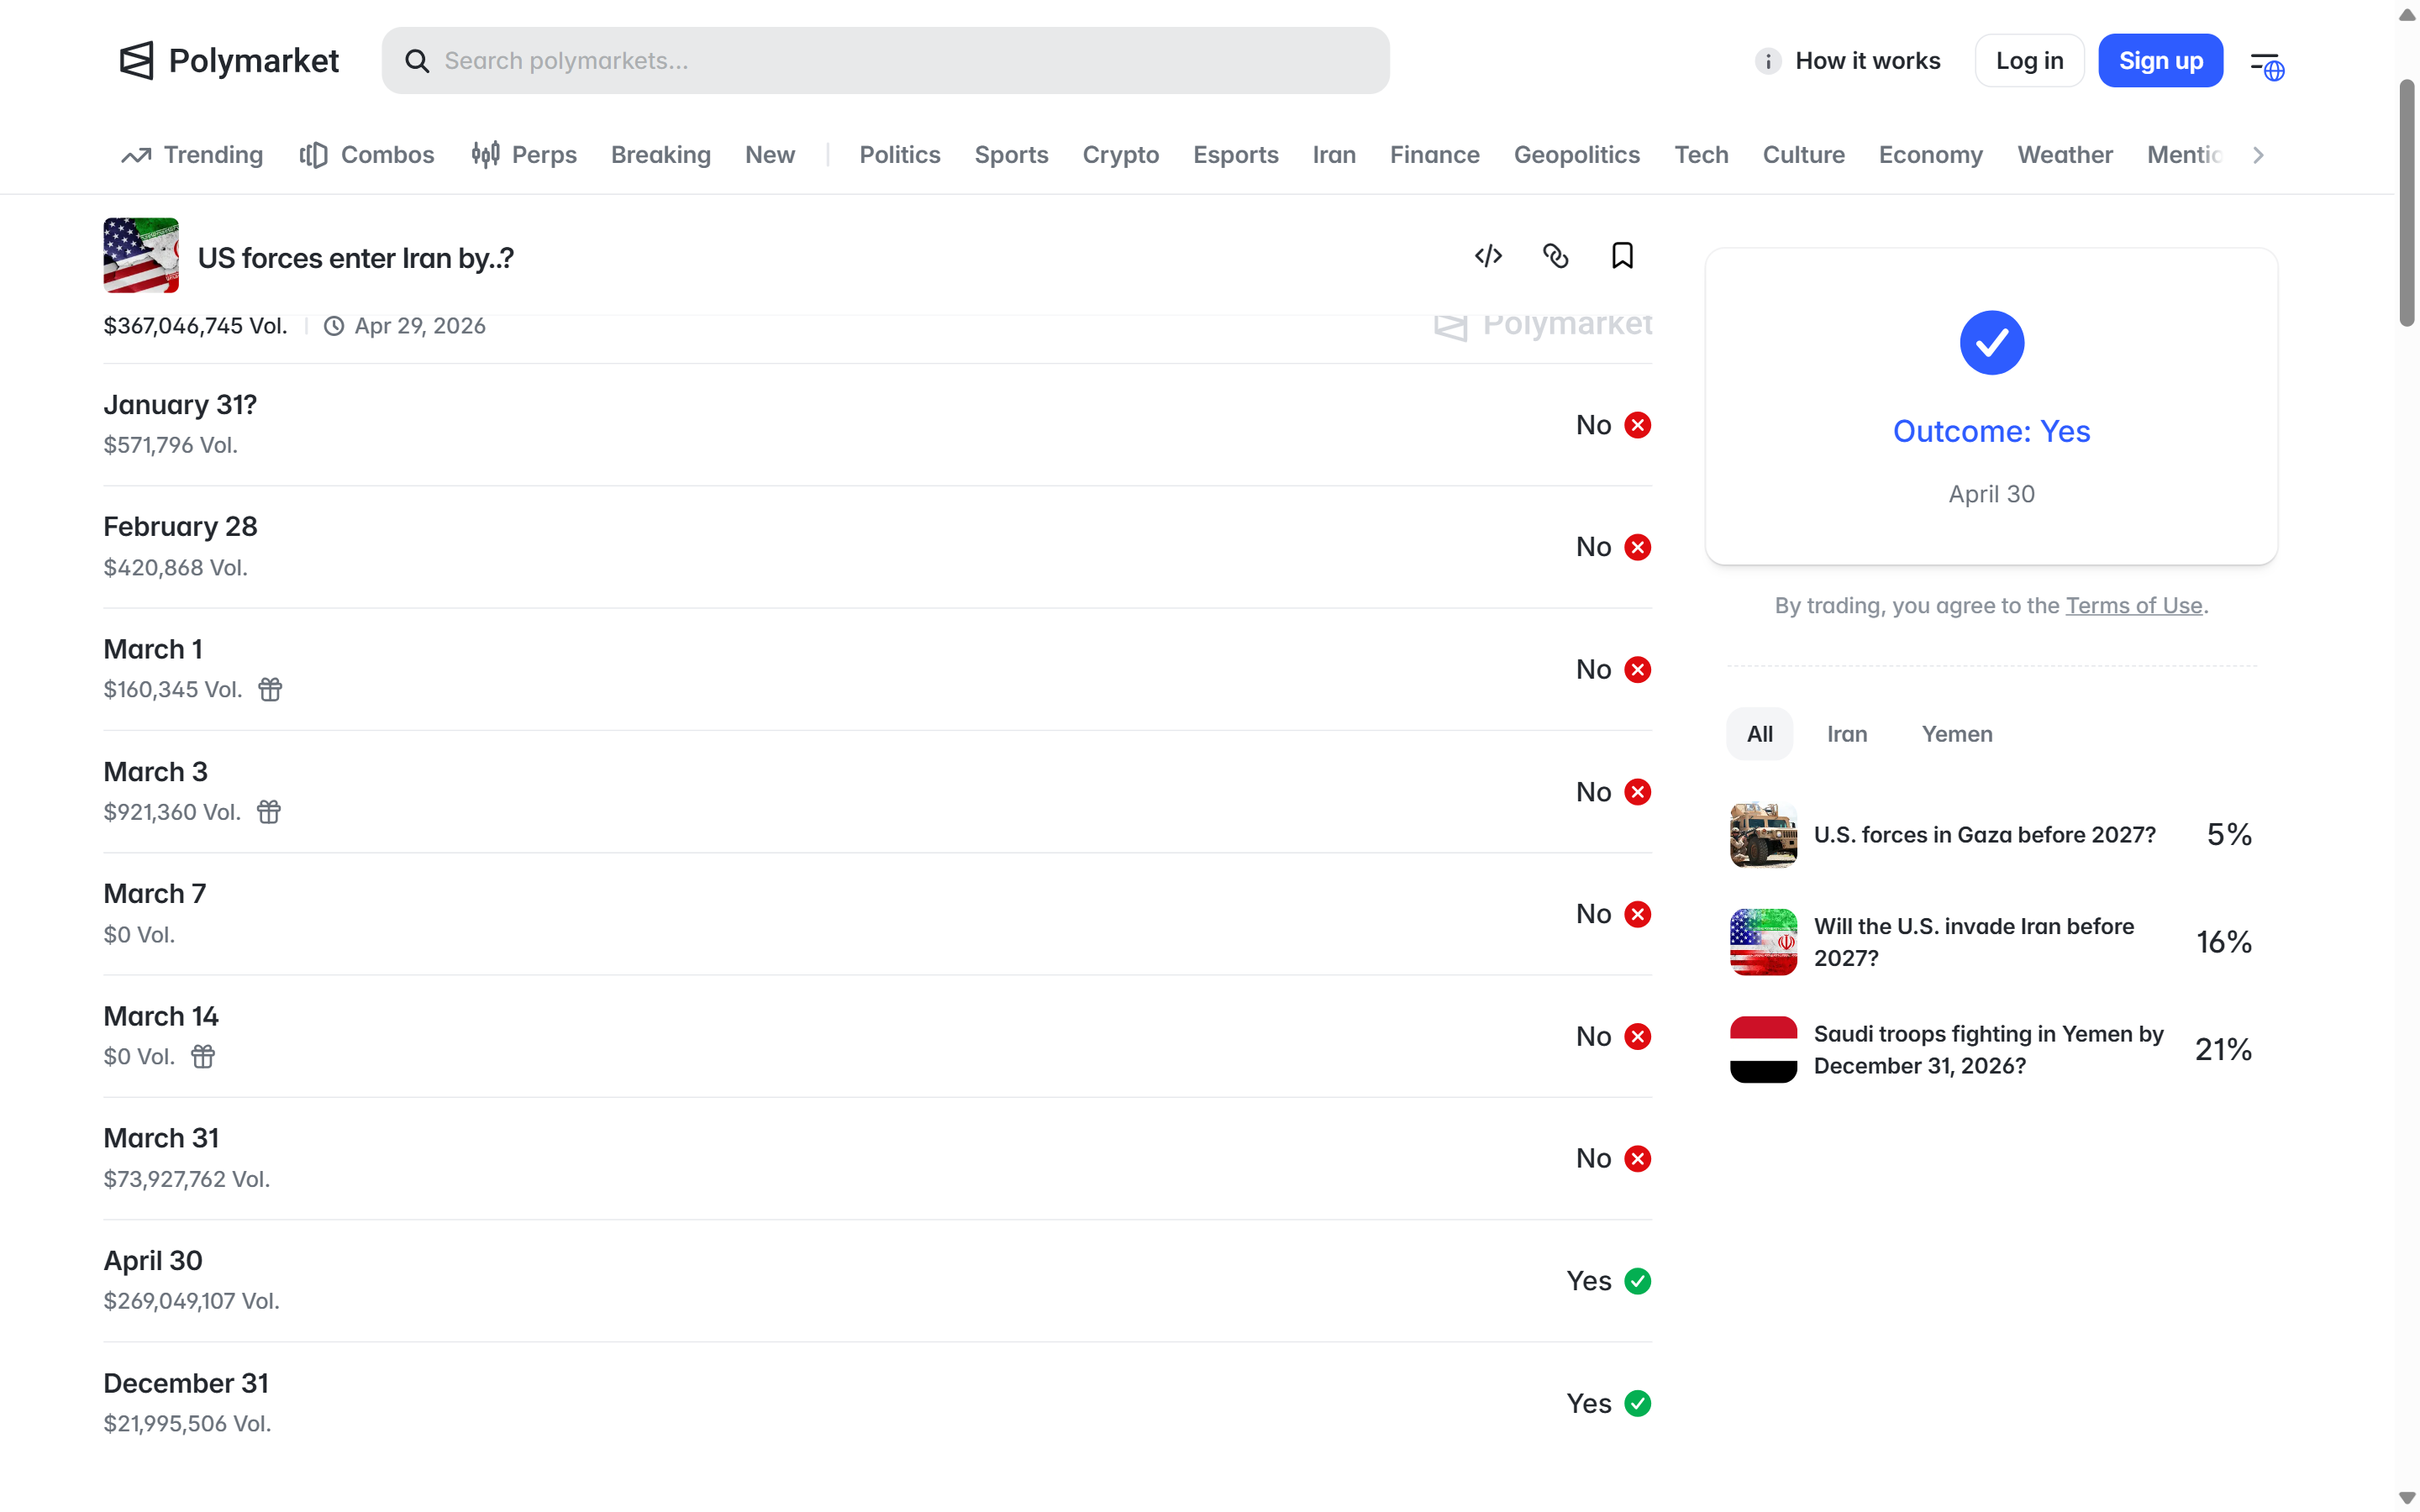
Task: Open the Terms of Use link
Action: point(2133,606)
